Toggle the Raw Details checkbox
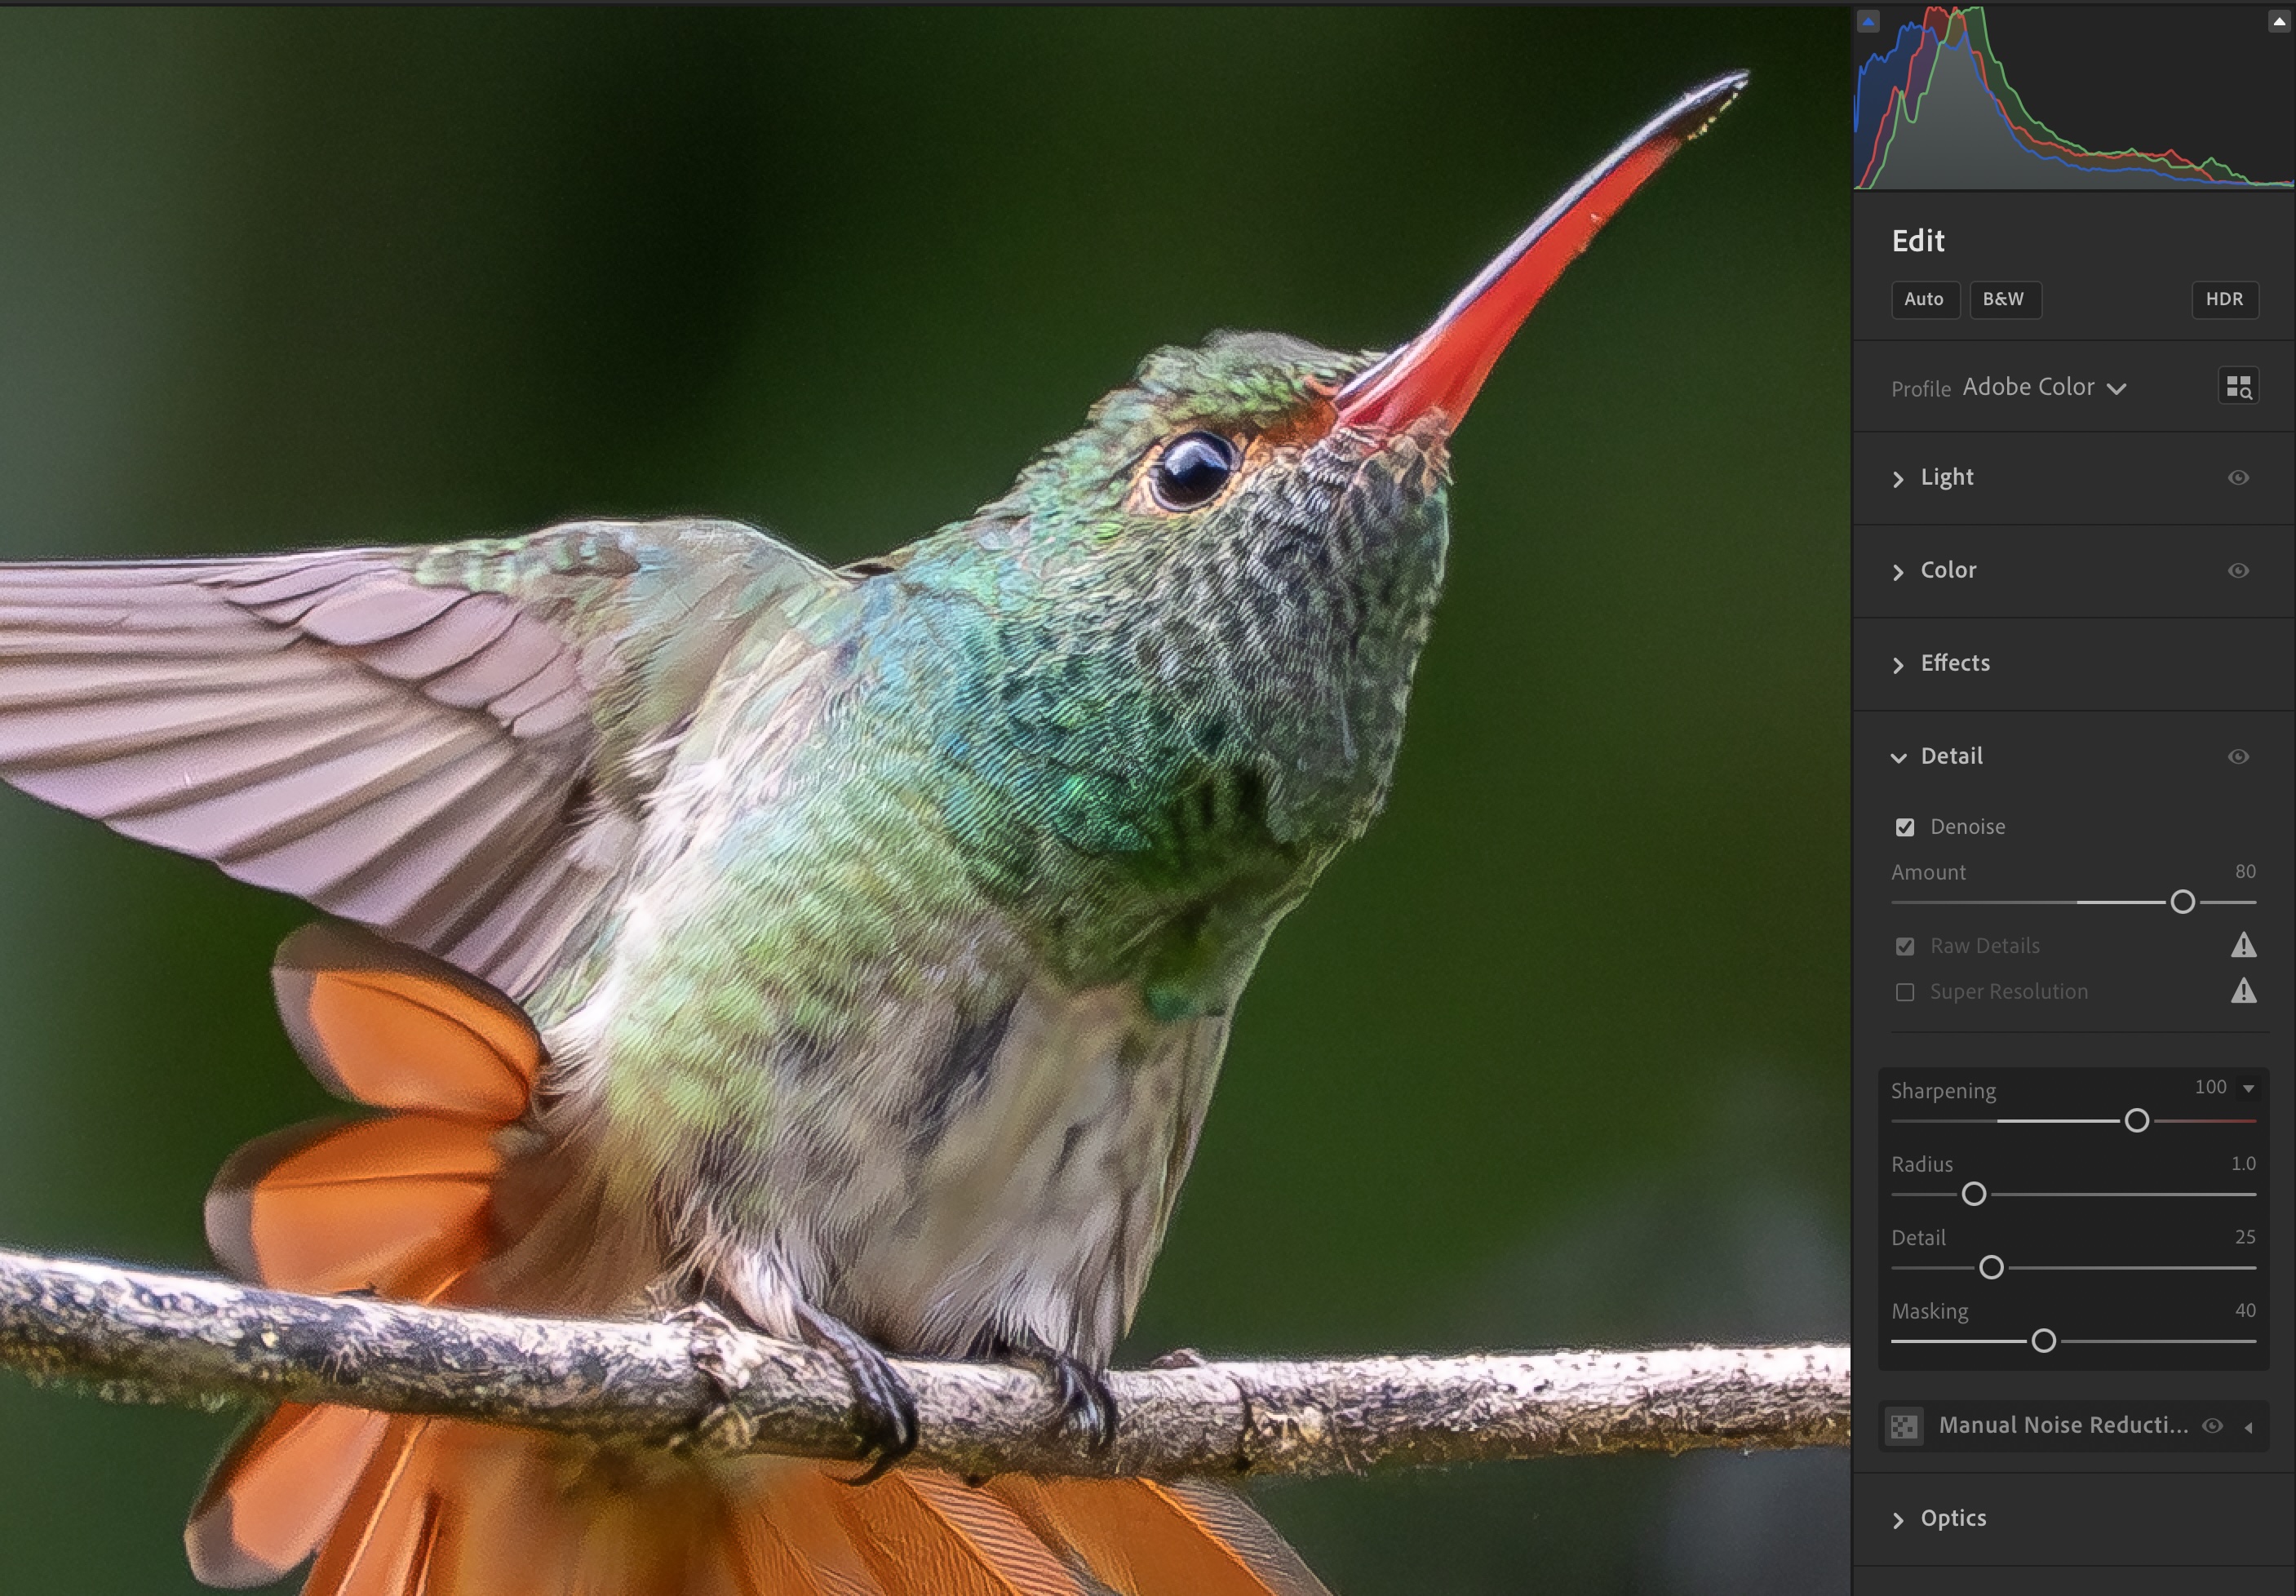 pos(1905,946)
